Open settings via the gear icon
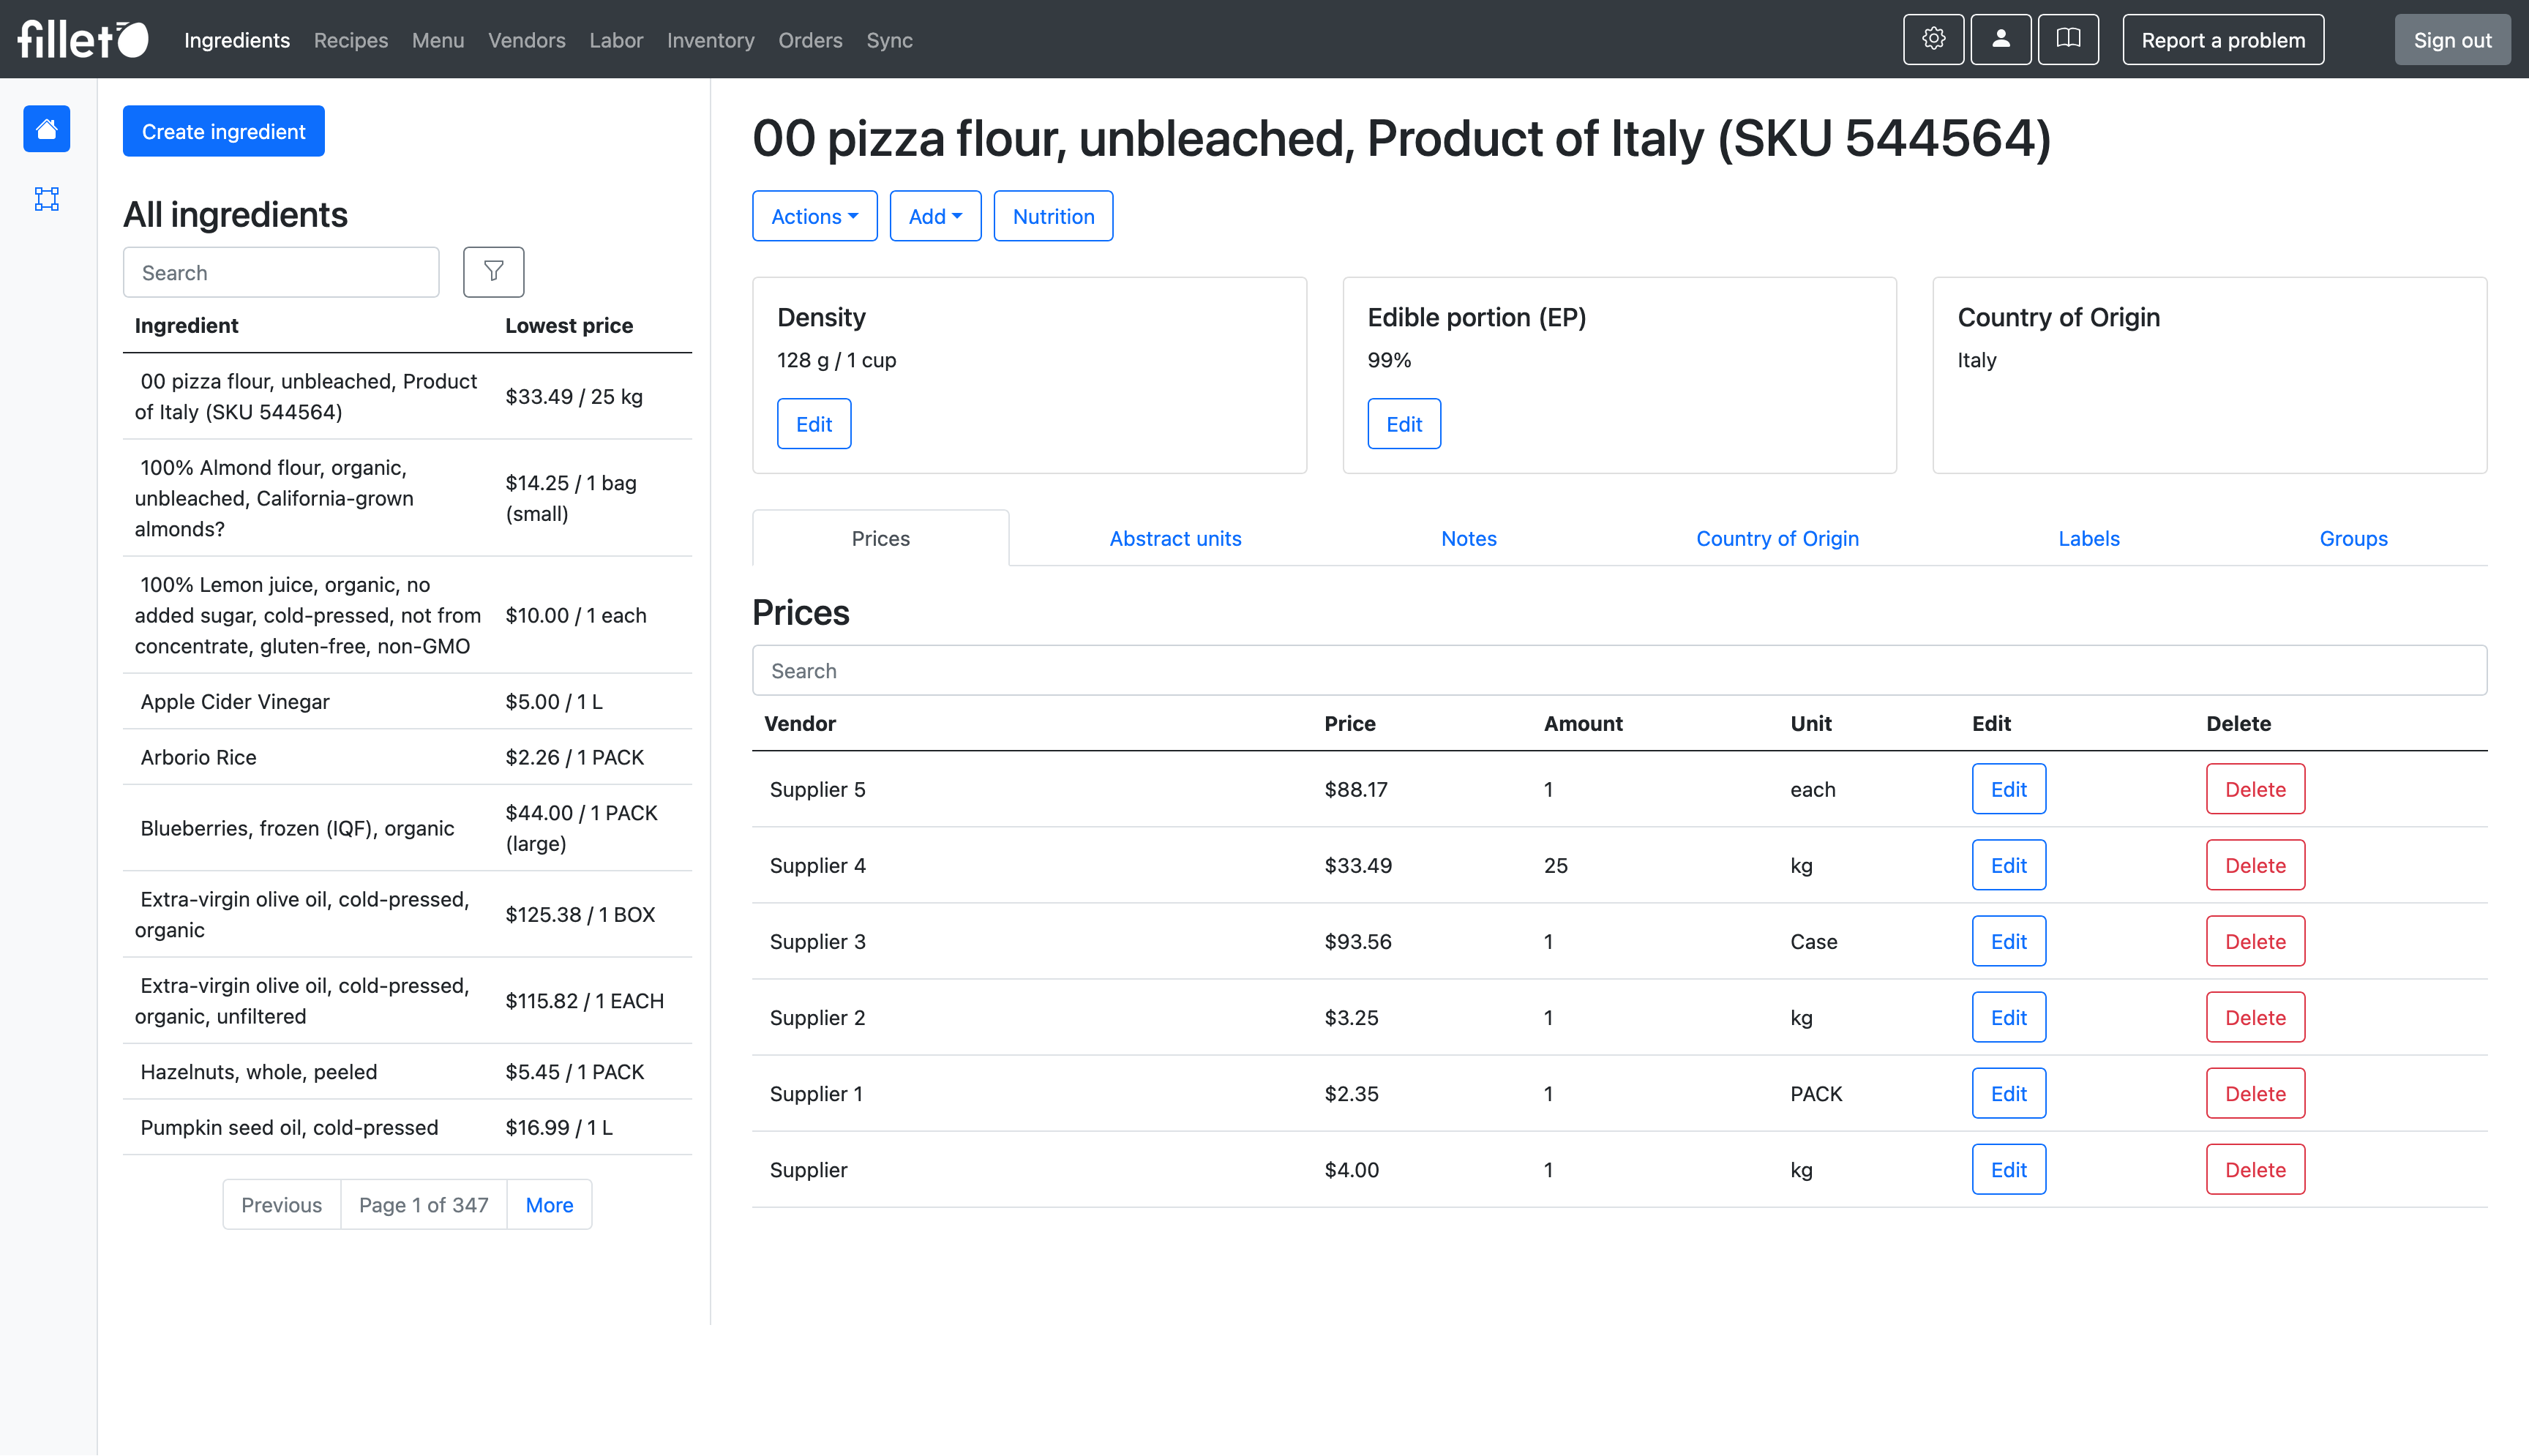The image size is (2529, 1456). pyautogui.click(x=1933, y=39)
